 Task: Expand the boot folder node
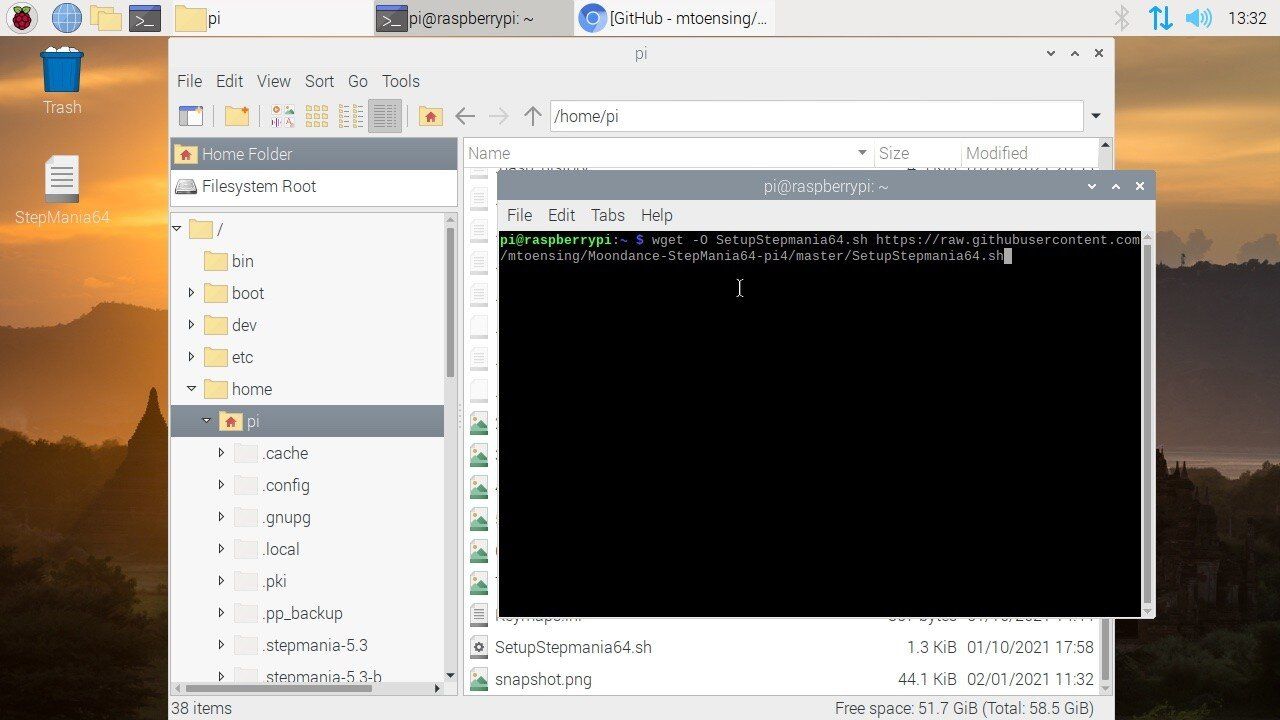click(x=191, y=293)
